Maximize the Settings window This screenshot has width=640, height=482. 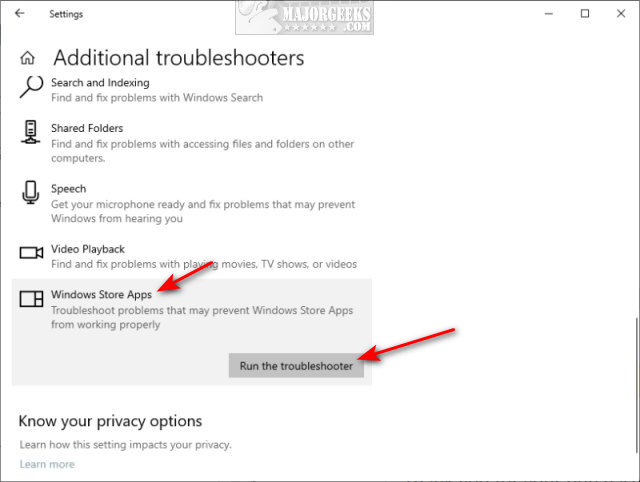coord(585,14)
